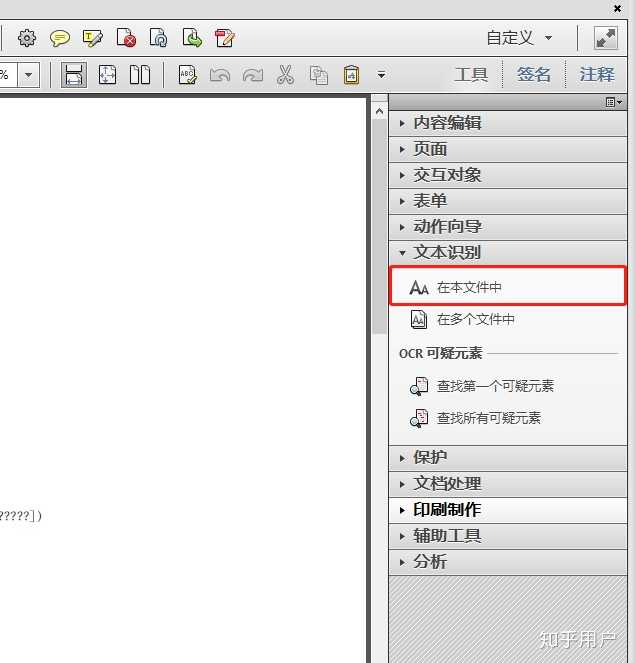Open the panel options menu icon
Viewport: 635px width, 663px height.
(x=614, y=102)
